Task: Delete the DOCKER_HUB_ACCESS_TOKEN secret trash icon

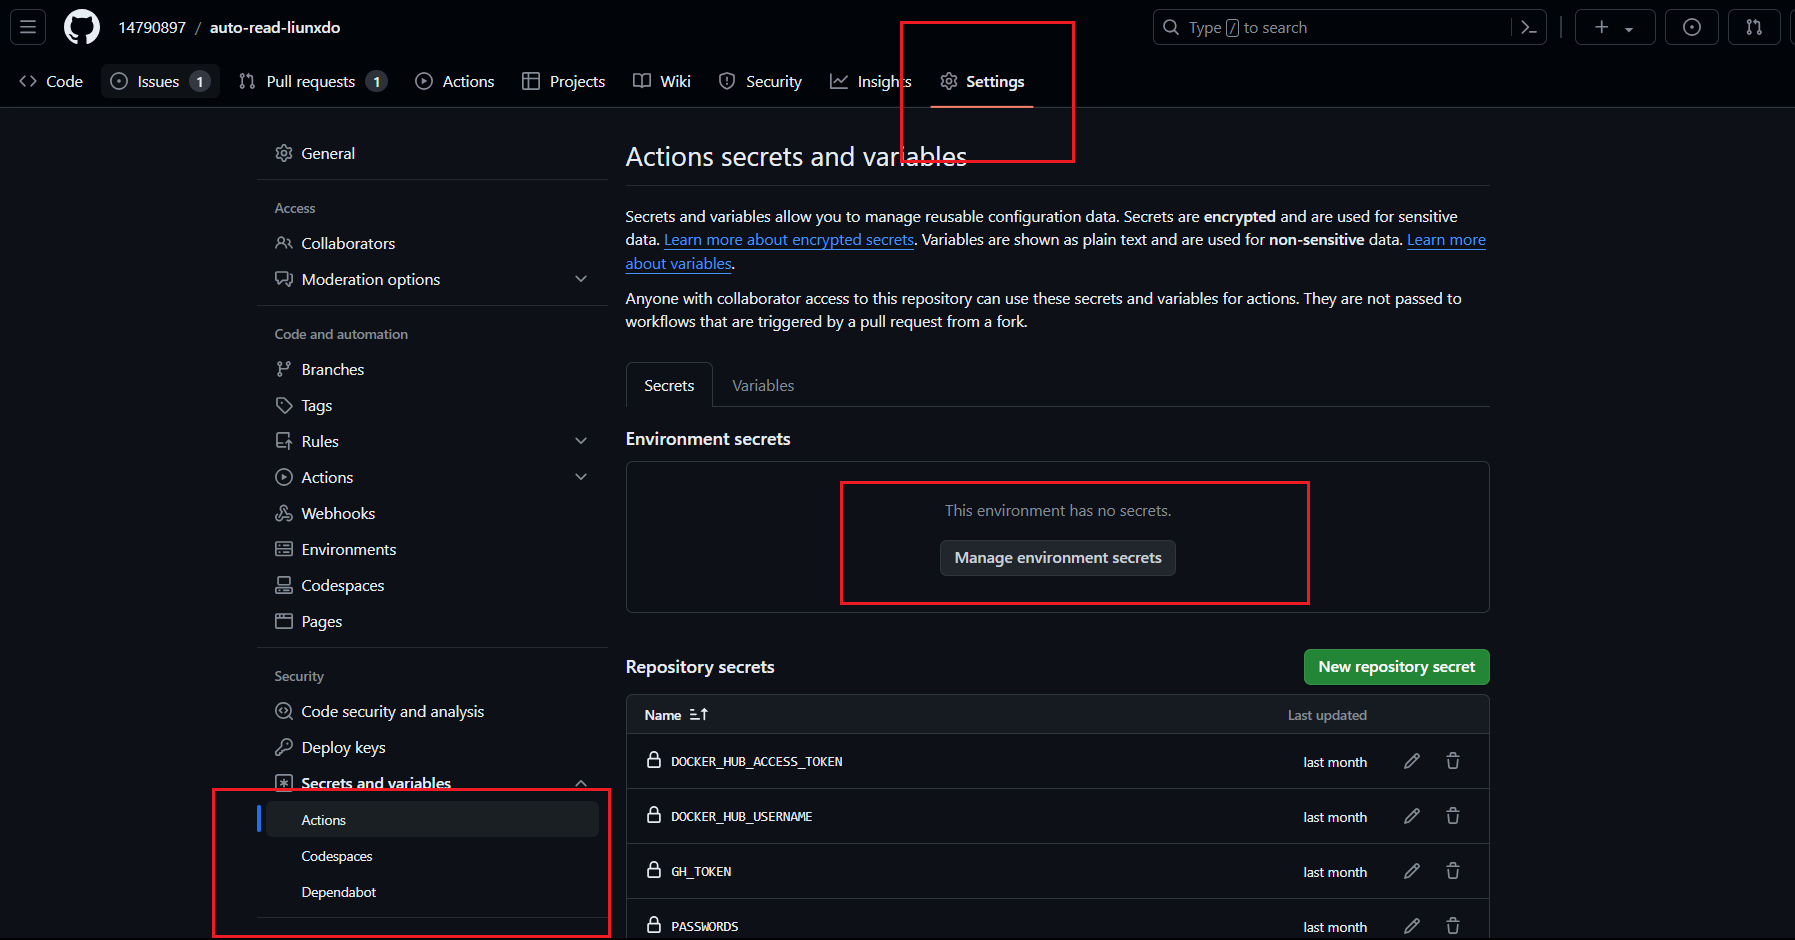Action: coord(1453,761)
